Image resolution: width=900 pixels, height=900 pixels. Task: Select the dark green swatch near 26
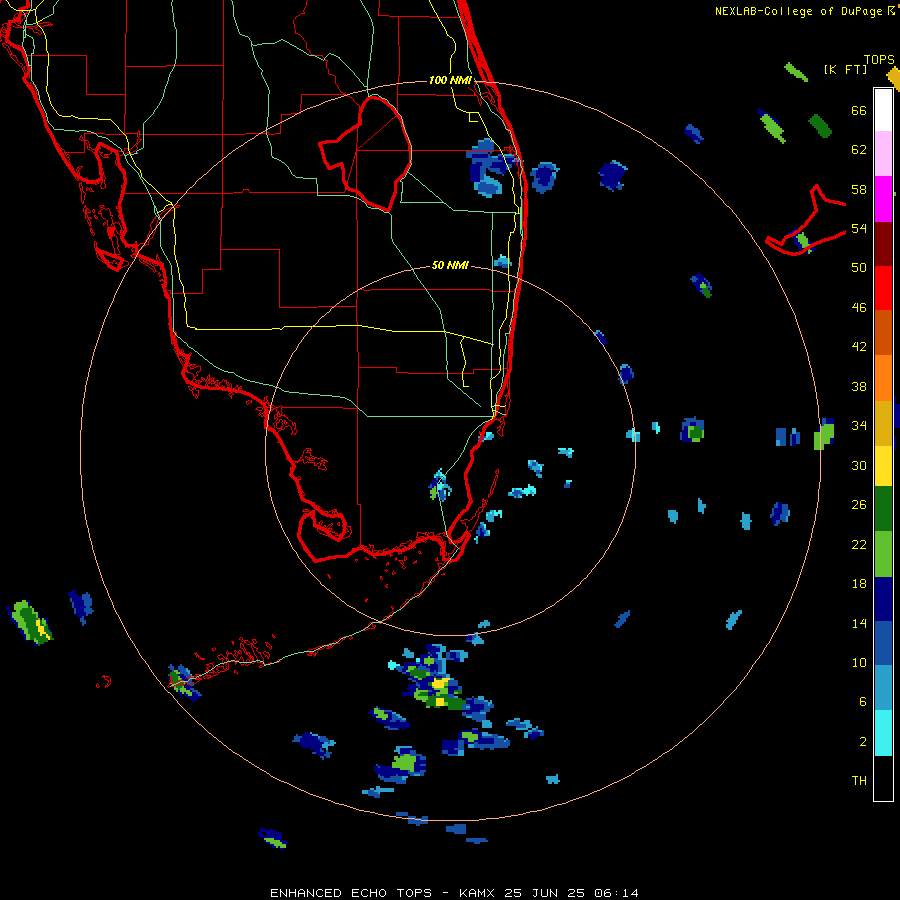pos(883,509)
